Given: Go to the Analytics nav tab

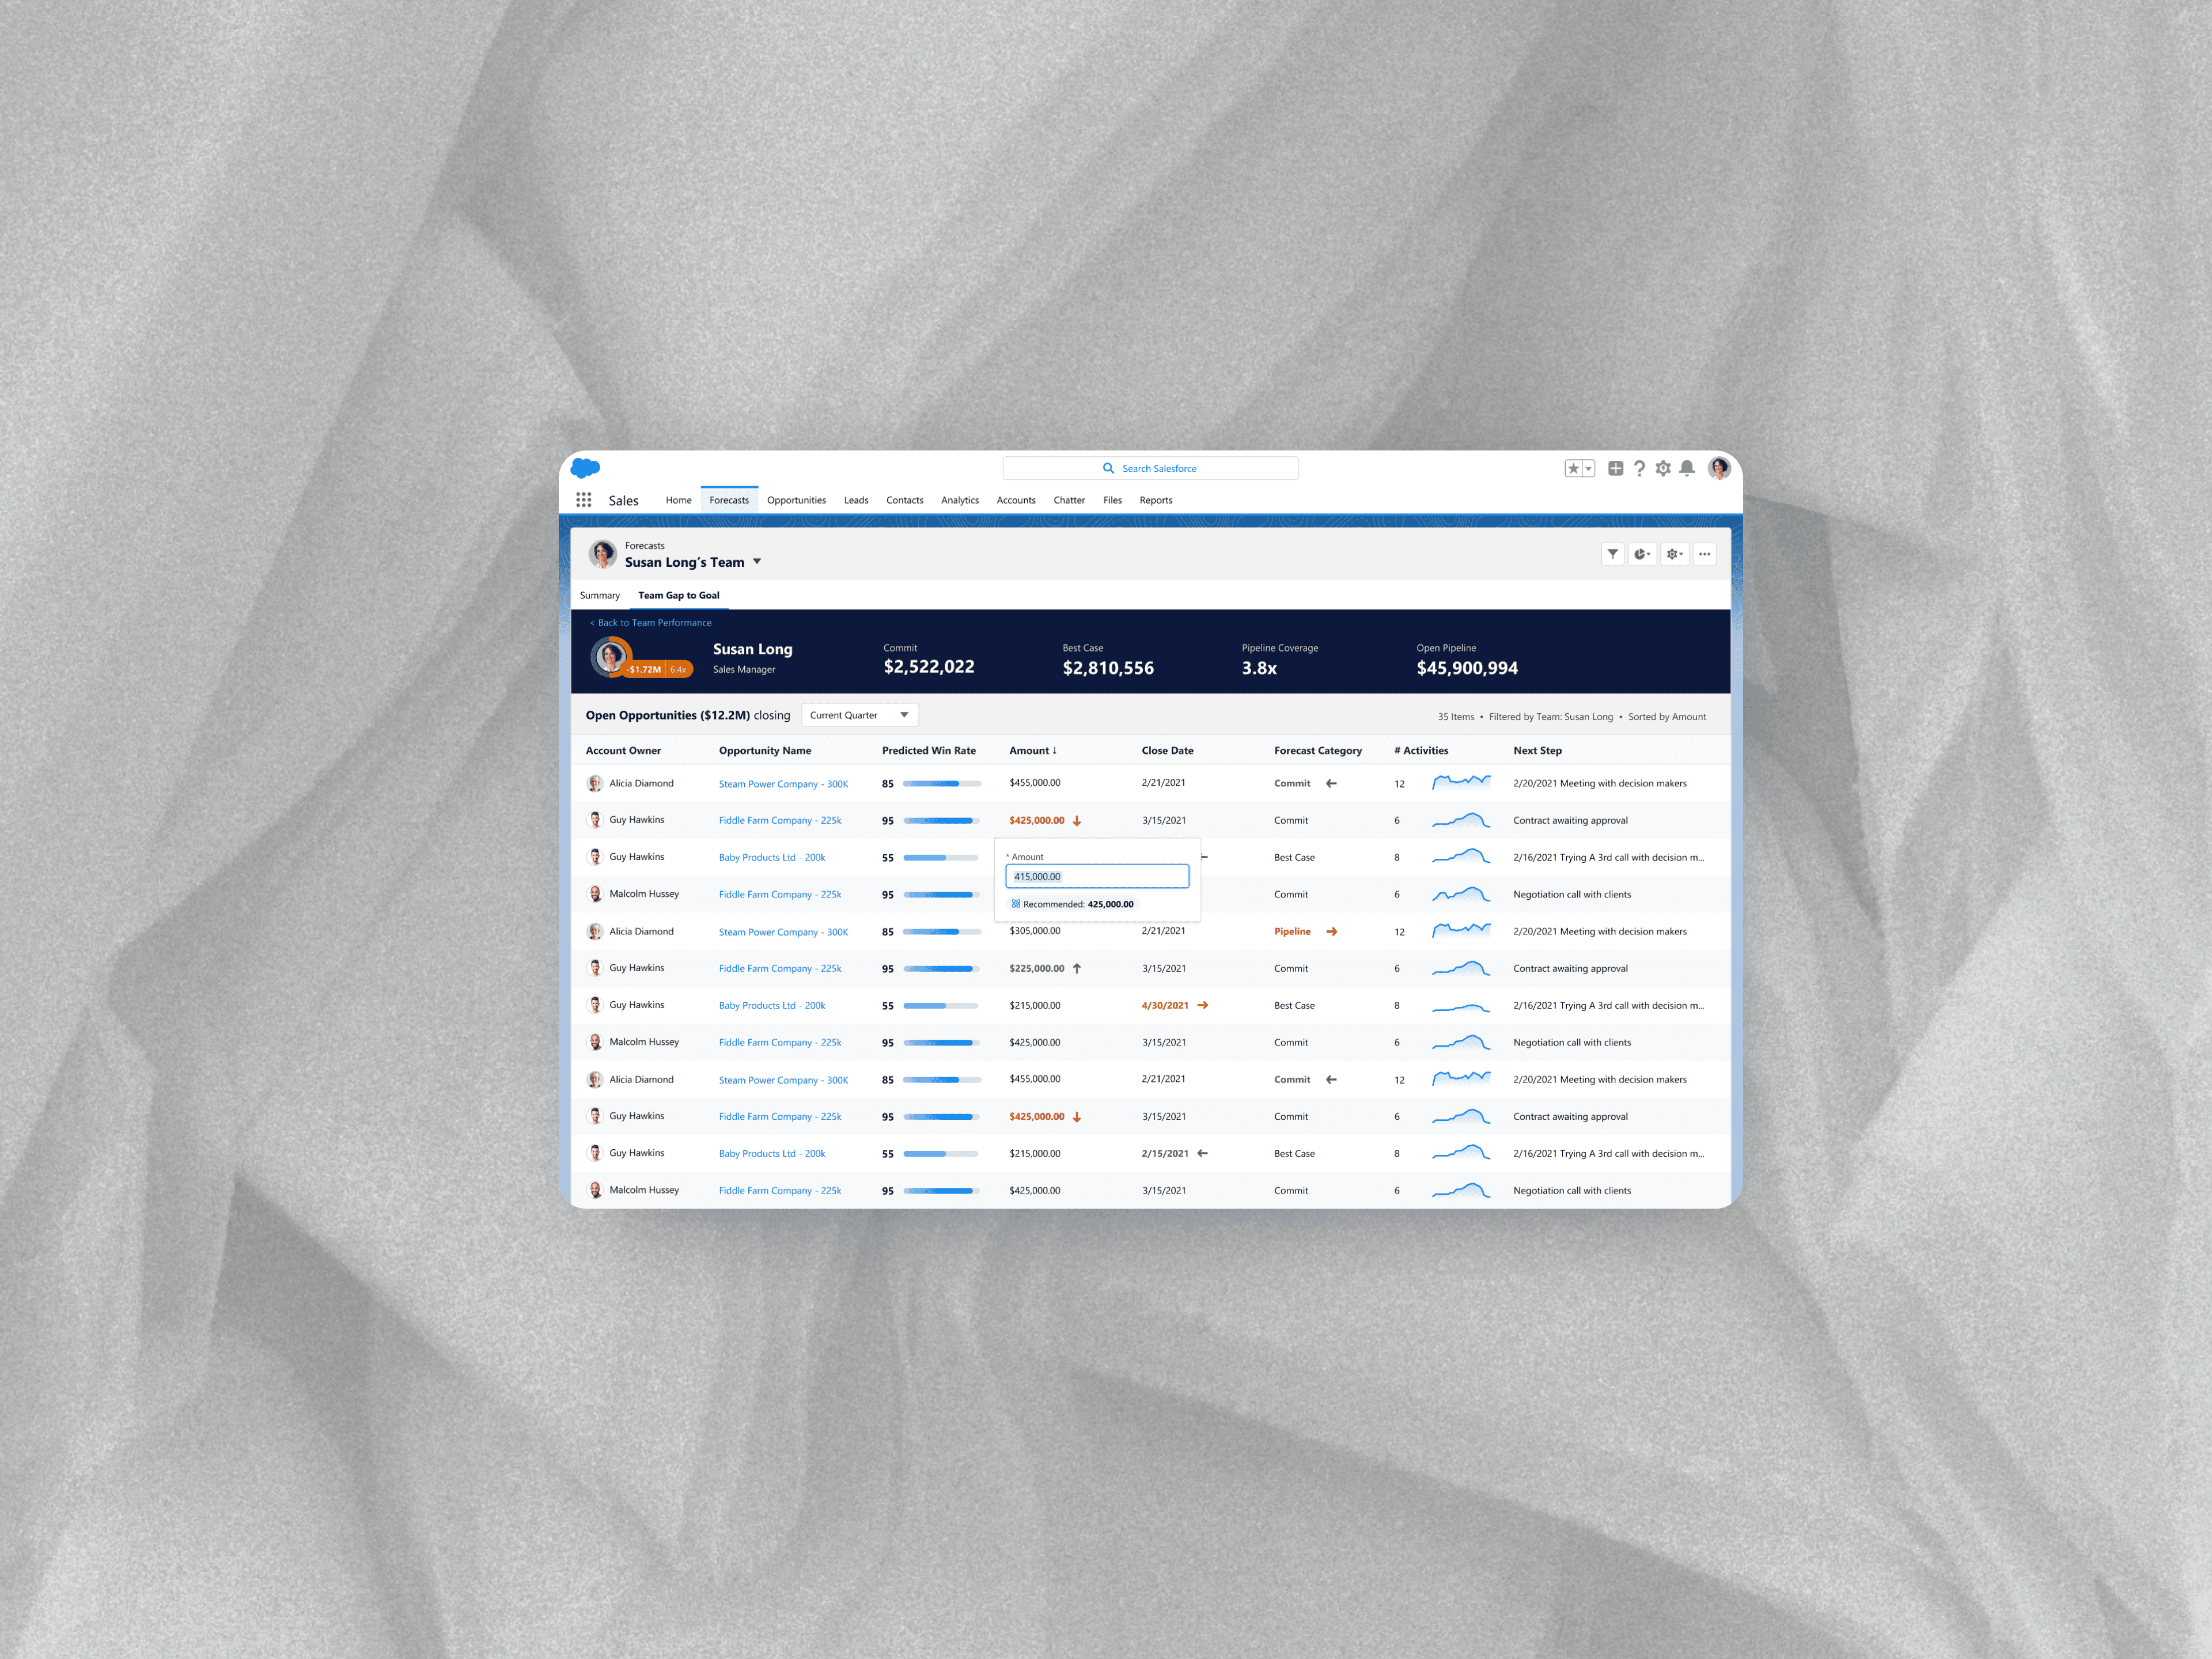Looking at the screenshot, I should [959, 500].
